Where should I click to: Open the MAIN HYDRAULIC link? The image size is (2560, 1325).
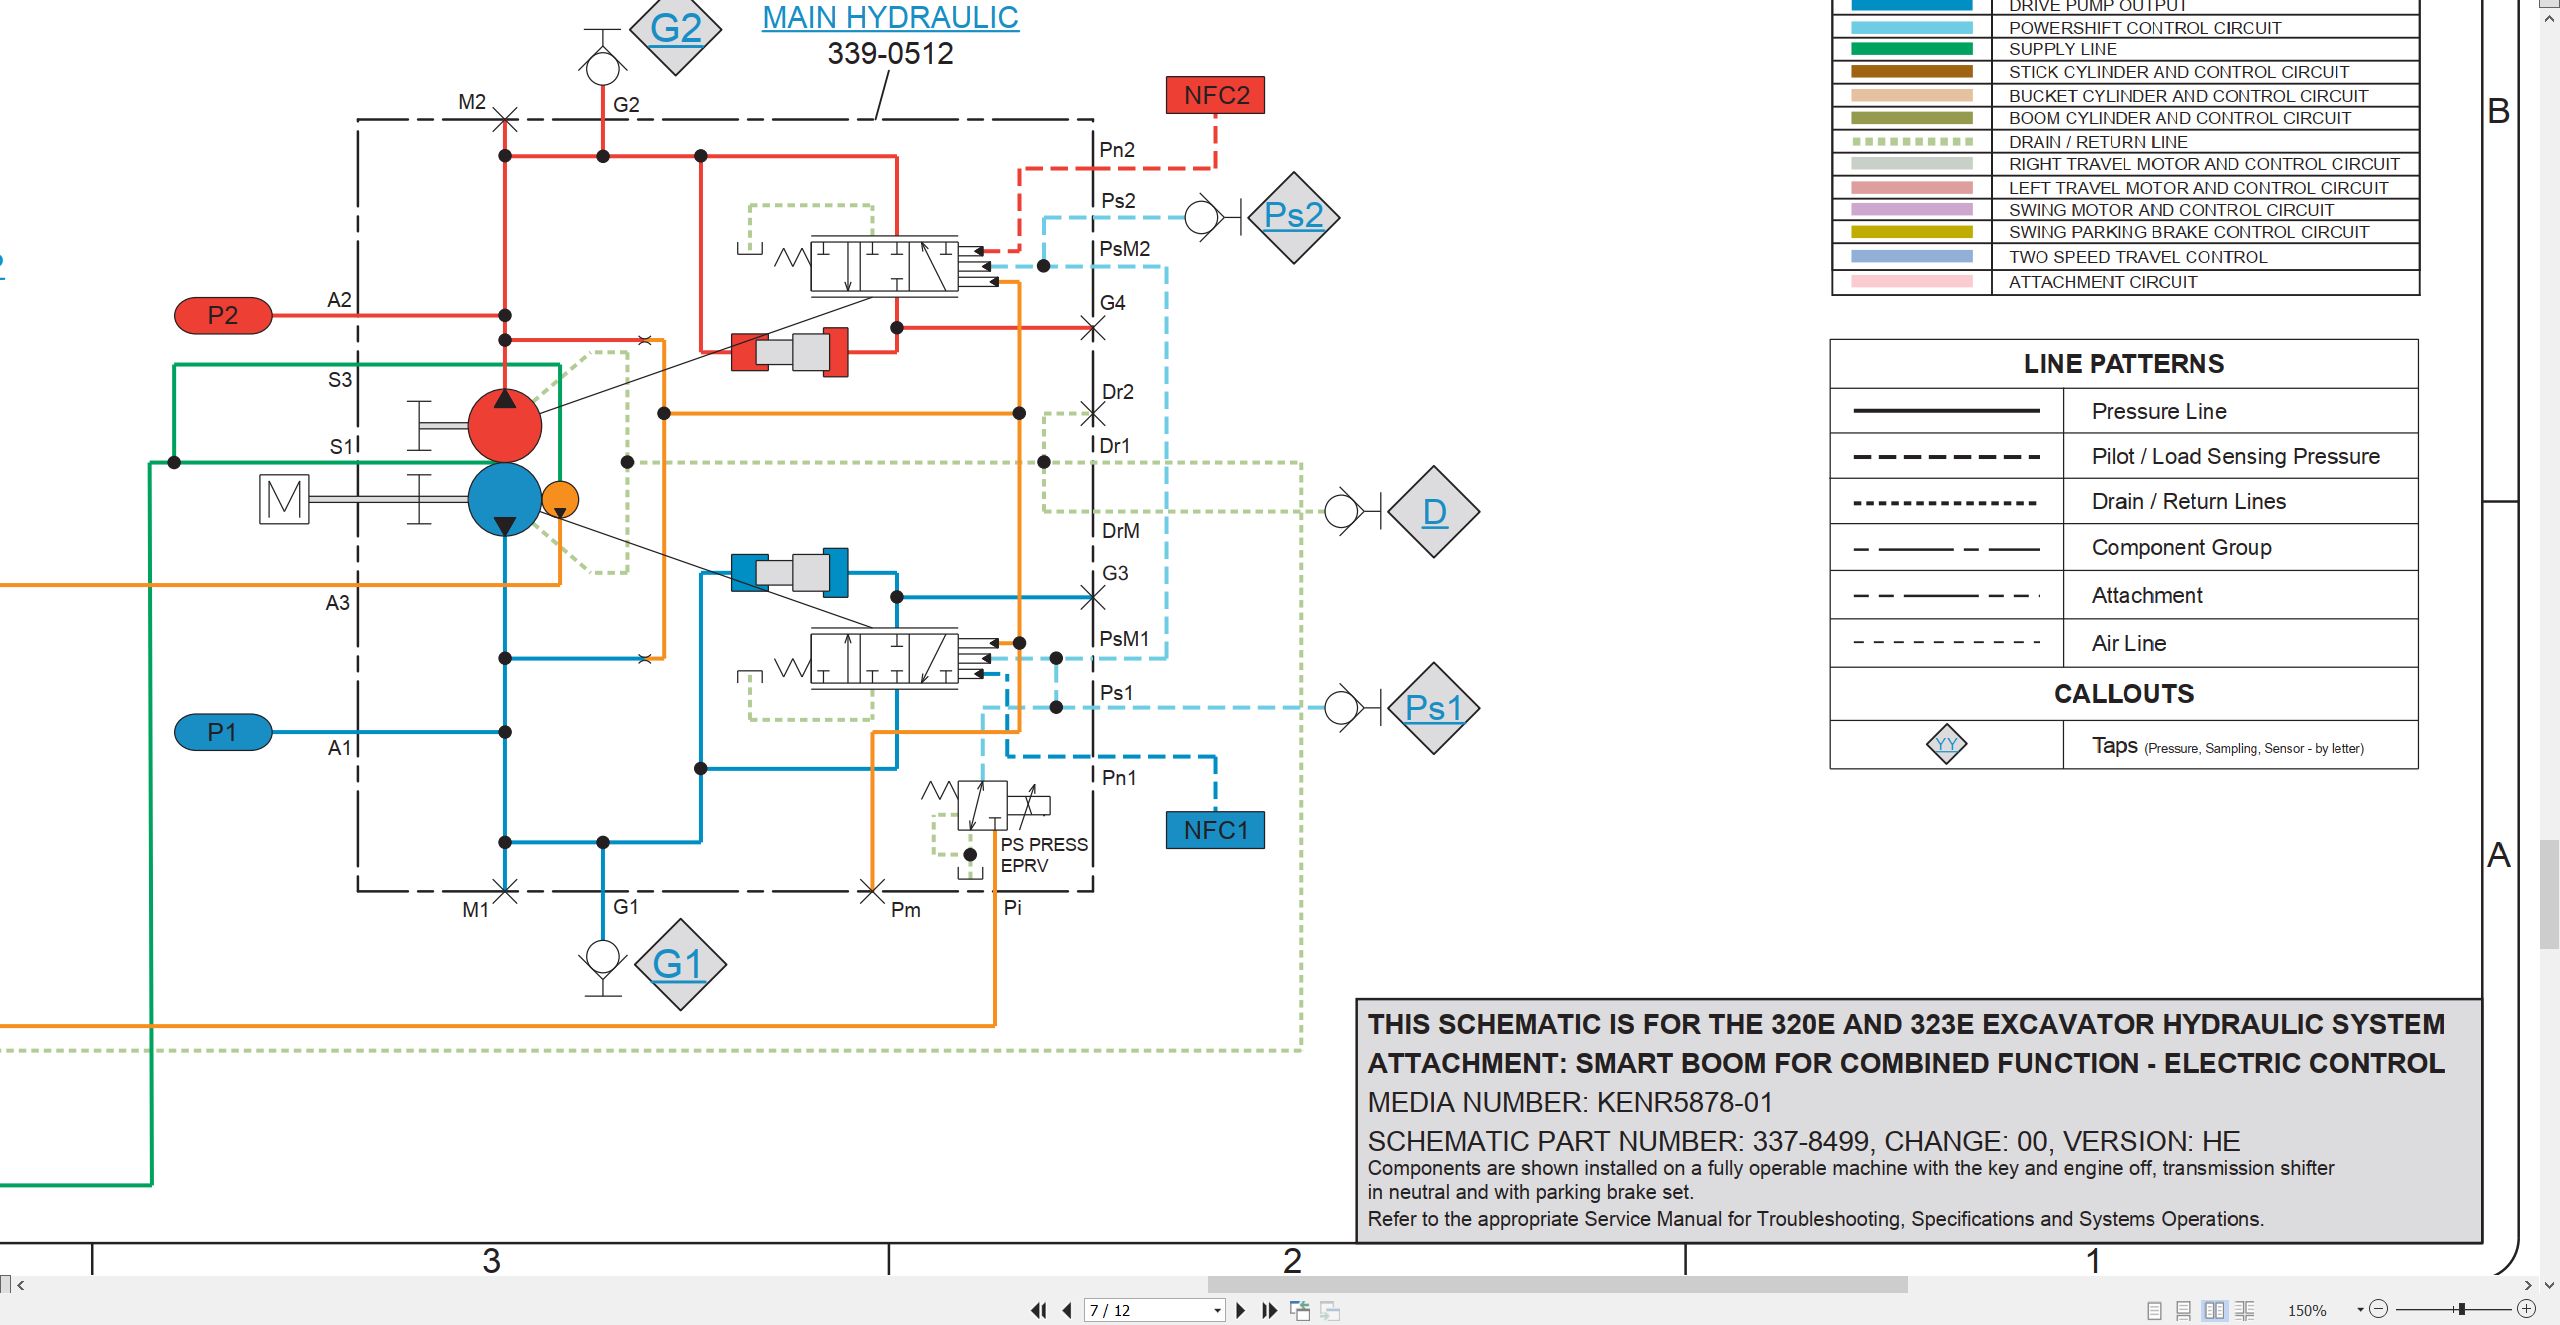[890, 18]
